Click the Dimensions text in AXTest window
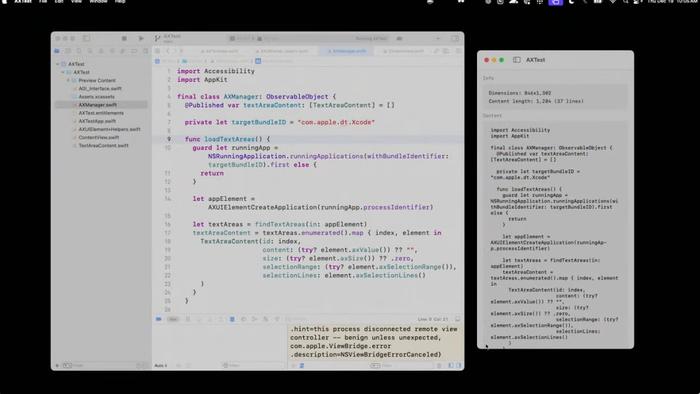700x394 pixels. click(x=520, y=93)
